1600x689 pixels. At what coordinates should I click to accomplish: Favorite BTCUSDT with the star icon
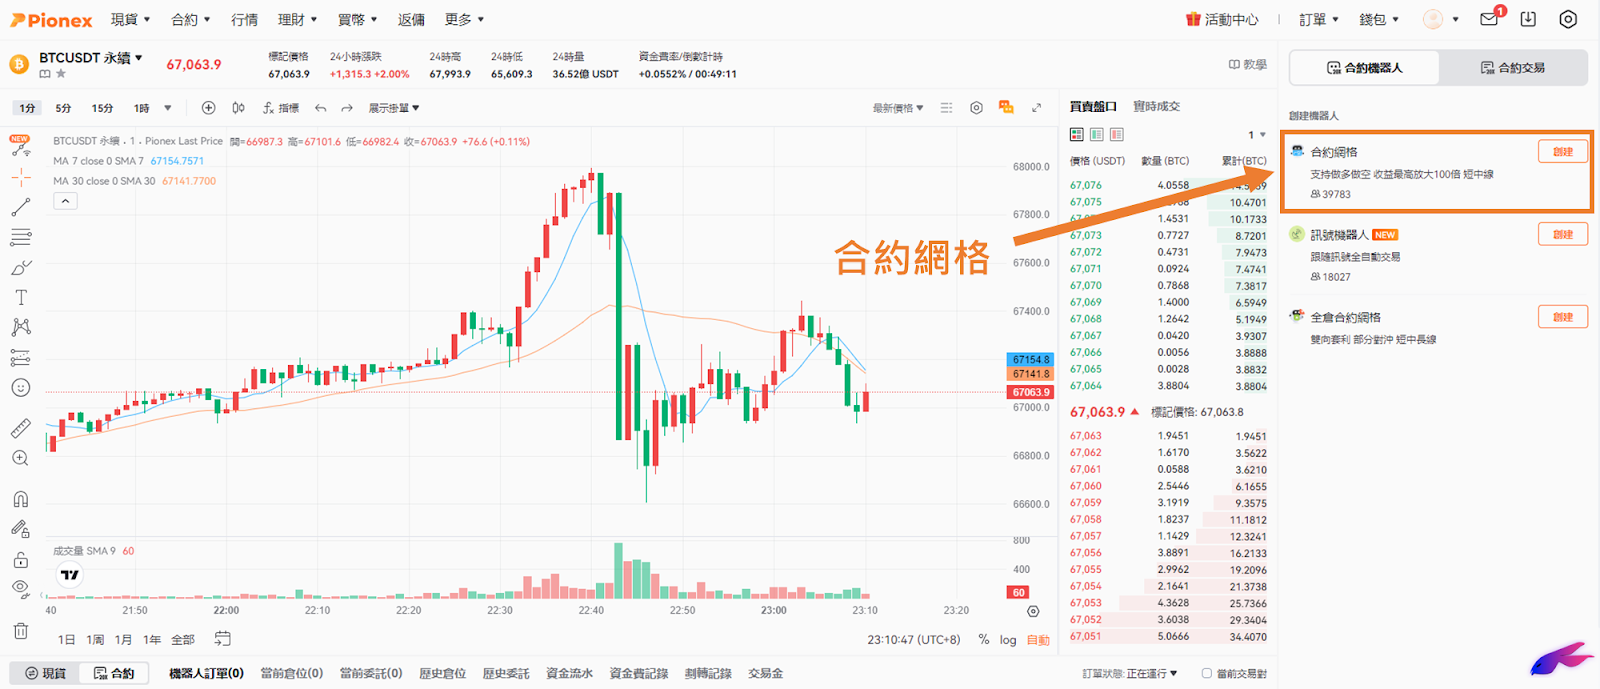point(61,74)
